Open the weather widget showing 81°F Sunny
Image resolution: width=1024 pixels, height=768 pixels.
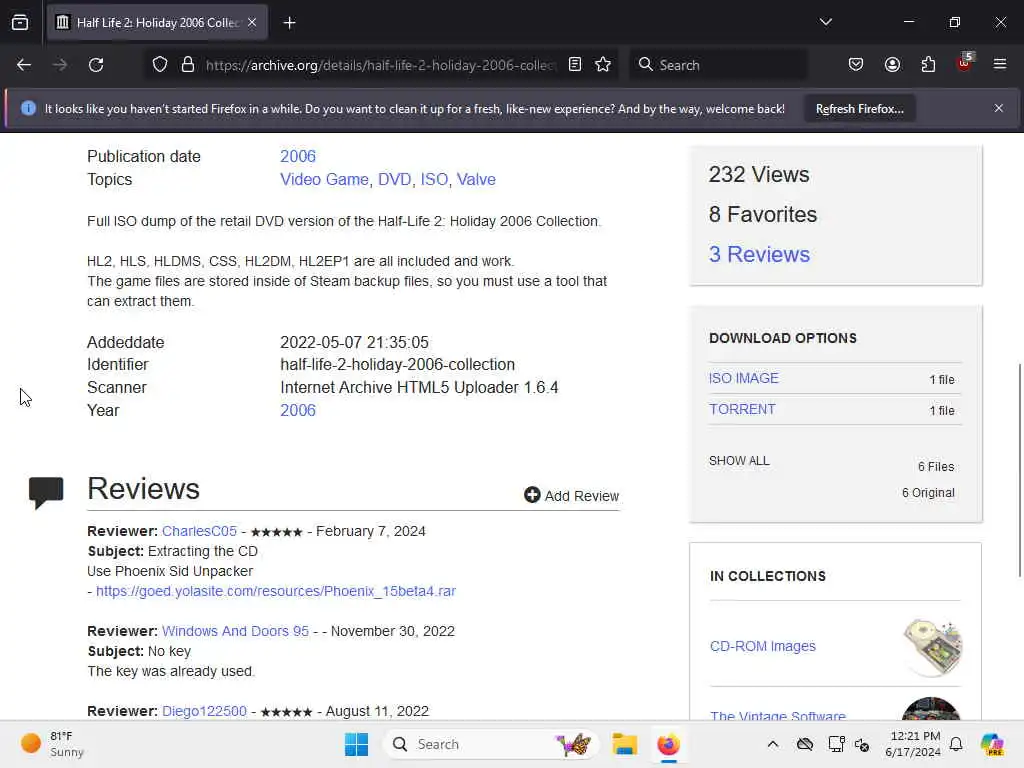point(52,744)
